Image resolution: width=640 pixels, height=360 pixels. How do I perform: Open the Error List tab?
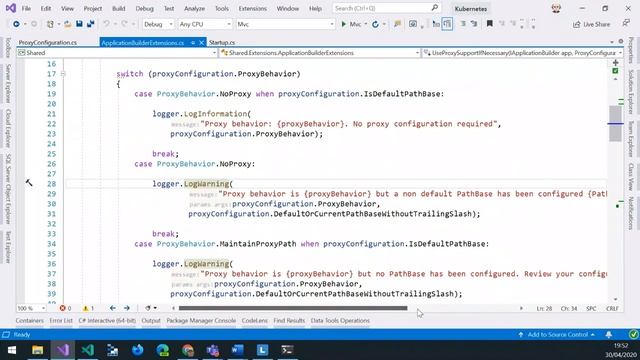coord(61,321)
